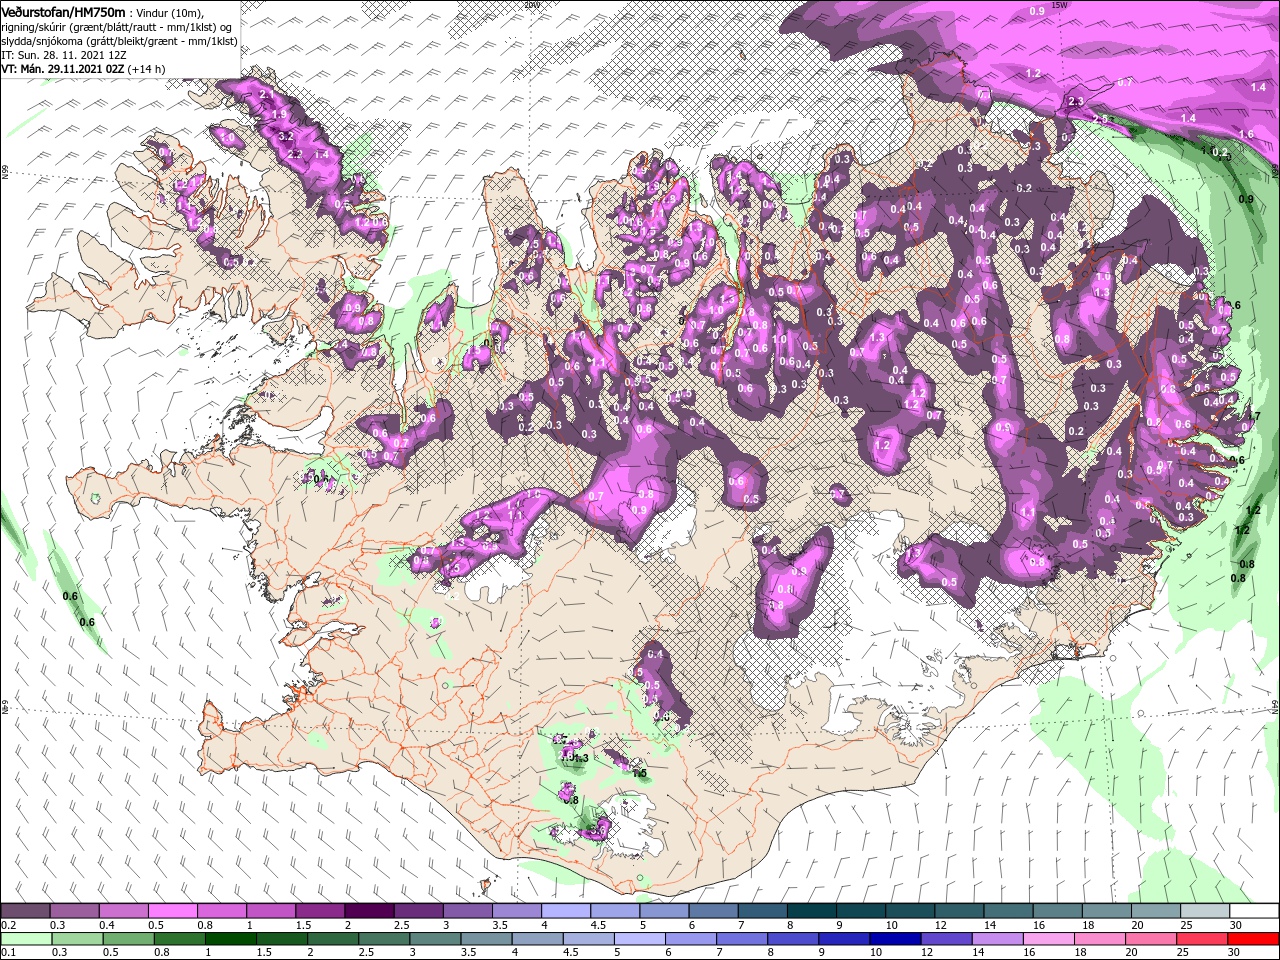1280x960 pixels.
Task: Pick the white 30 swatch in upper snow legend
Action: [x=1254, y=911]
